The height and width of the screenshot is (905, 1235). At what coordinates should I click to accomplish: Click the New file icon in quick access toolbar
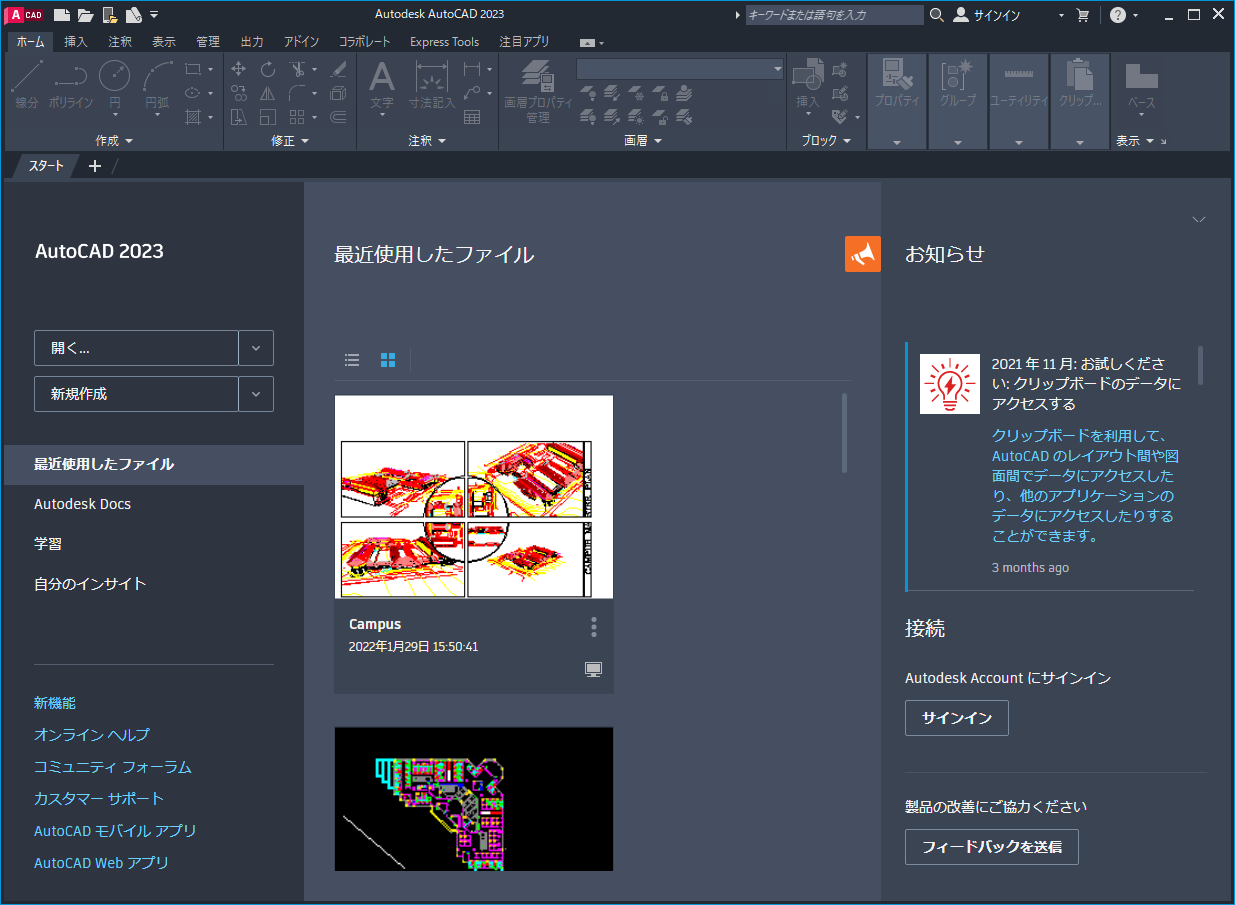(62, 14)
